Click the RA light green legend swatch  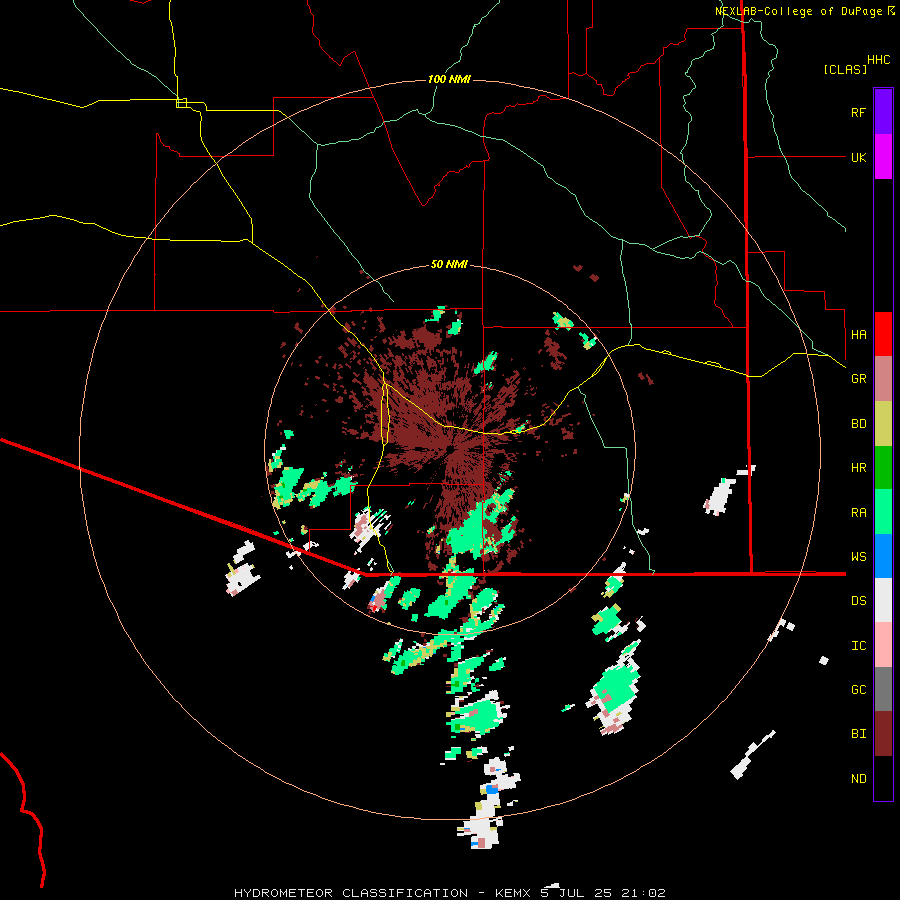pyautogui.click(x=883, y=511)
